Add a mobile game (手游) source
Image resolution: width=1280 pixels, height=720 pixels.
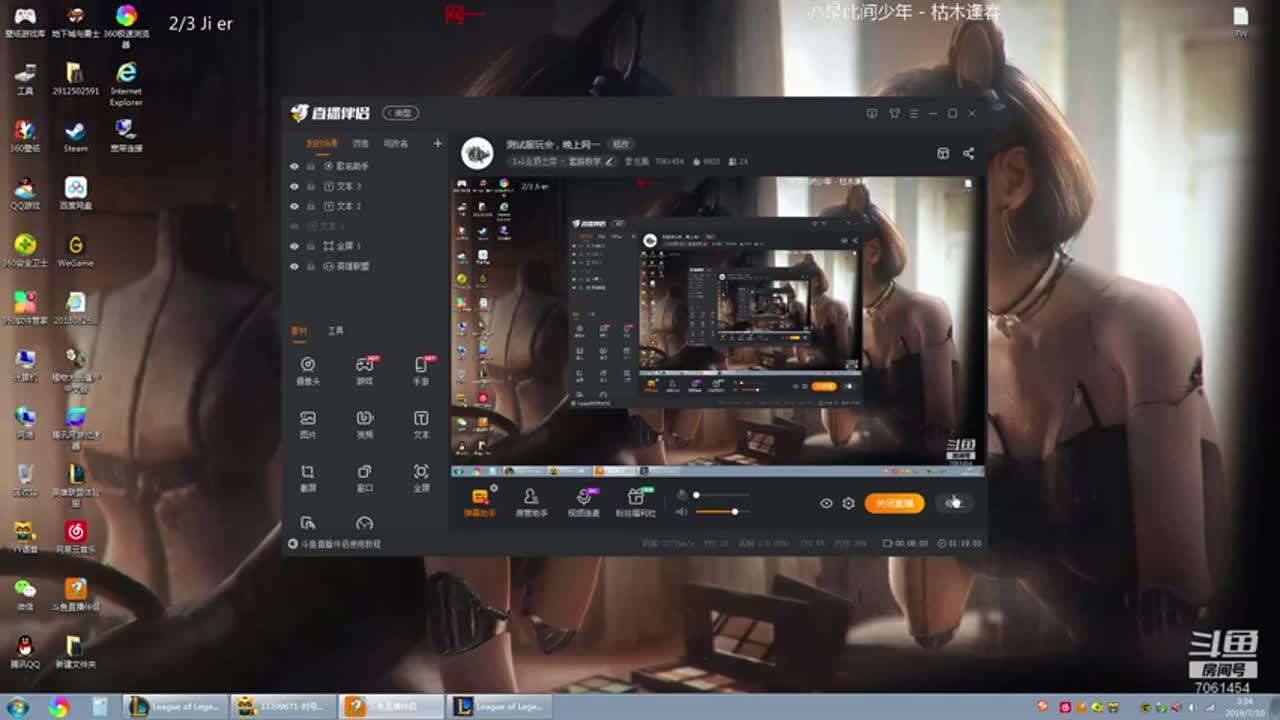[x=421, y=369]
